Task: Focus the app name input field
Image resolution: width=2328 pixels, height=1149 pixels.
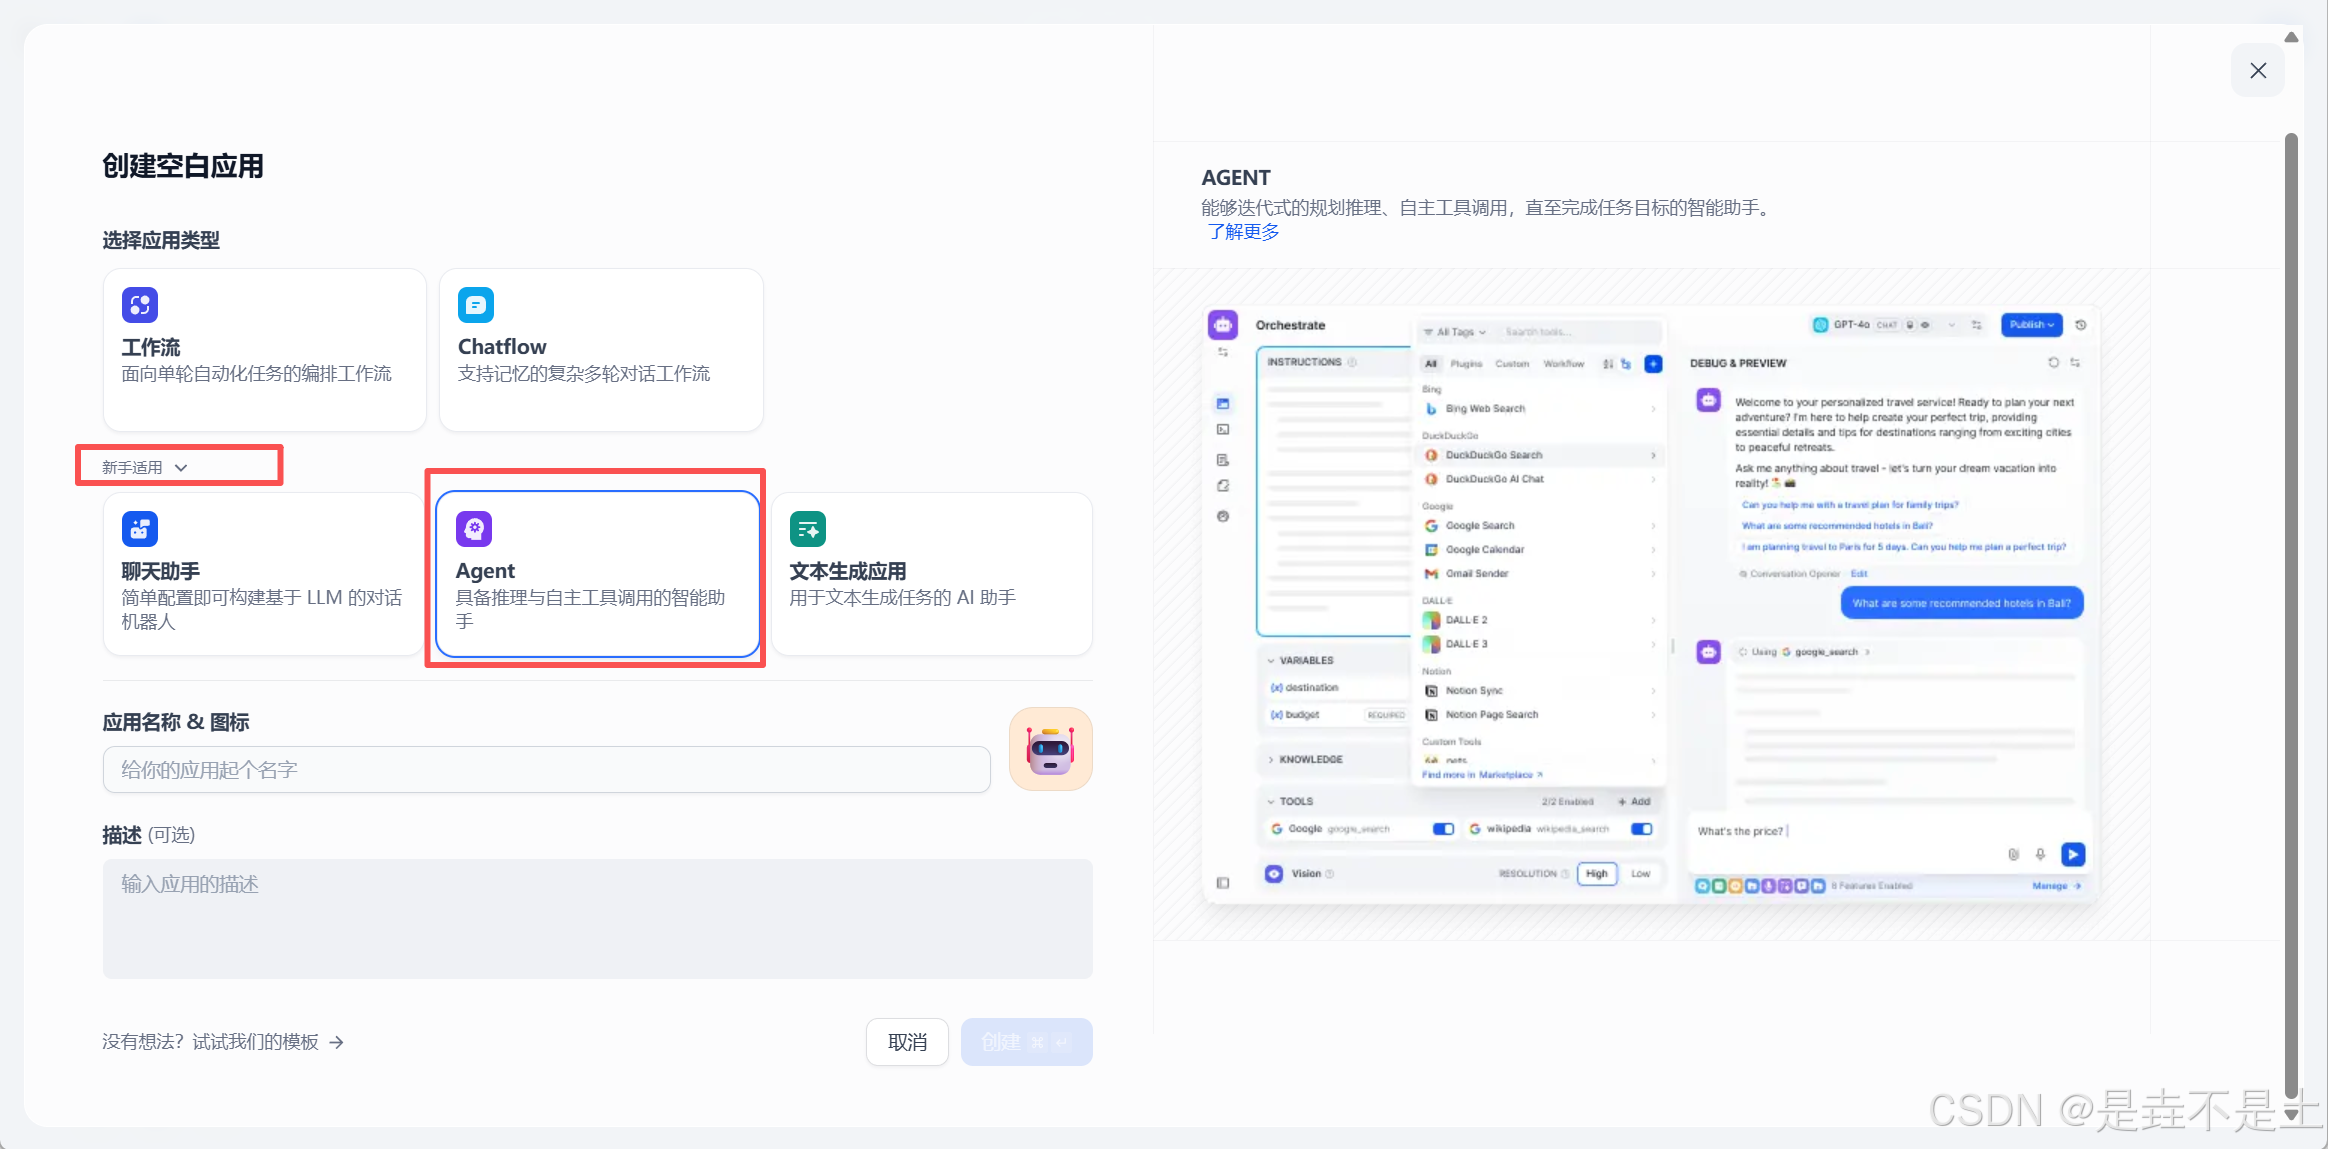Action: 546,770
